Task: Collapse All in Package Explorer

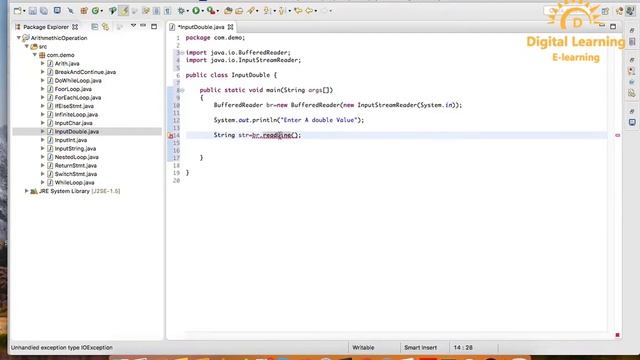Action: tap(95, 27)
